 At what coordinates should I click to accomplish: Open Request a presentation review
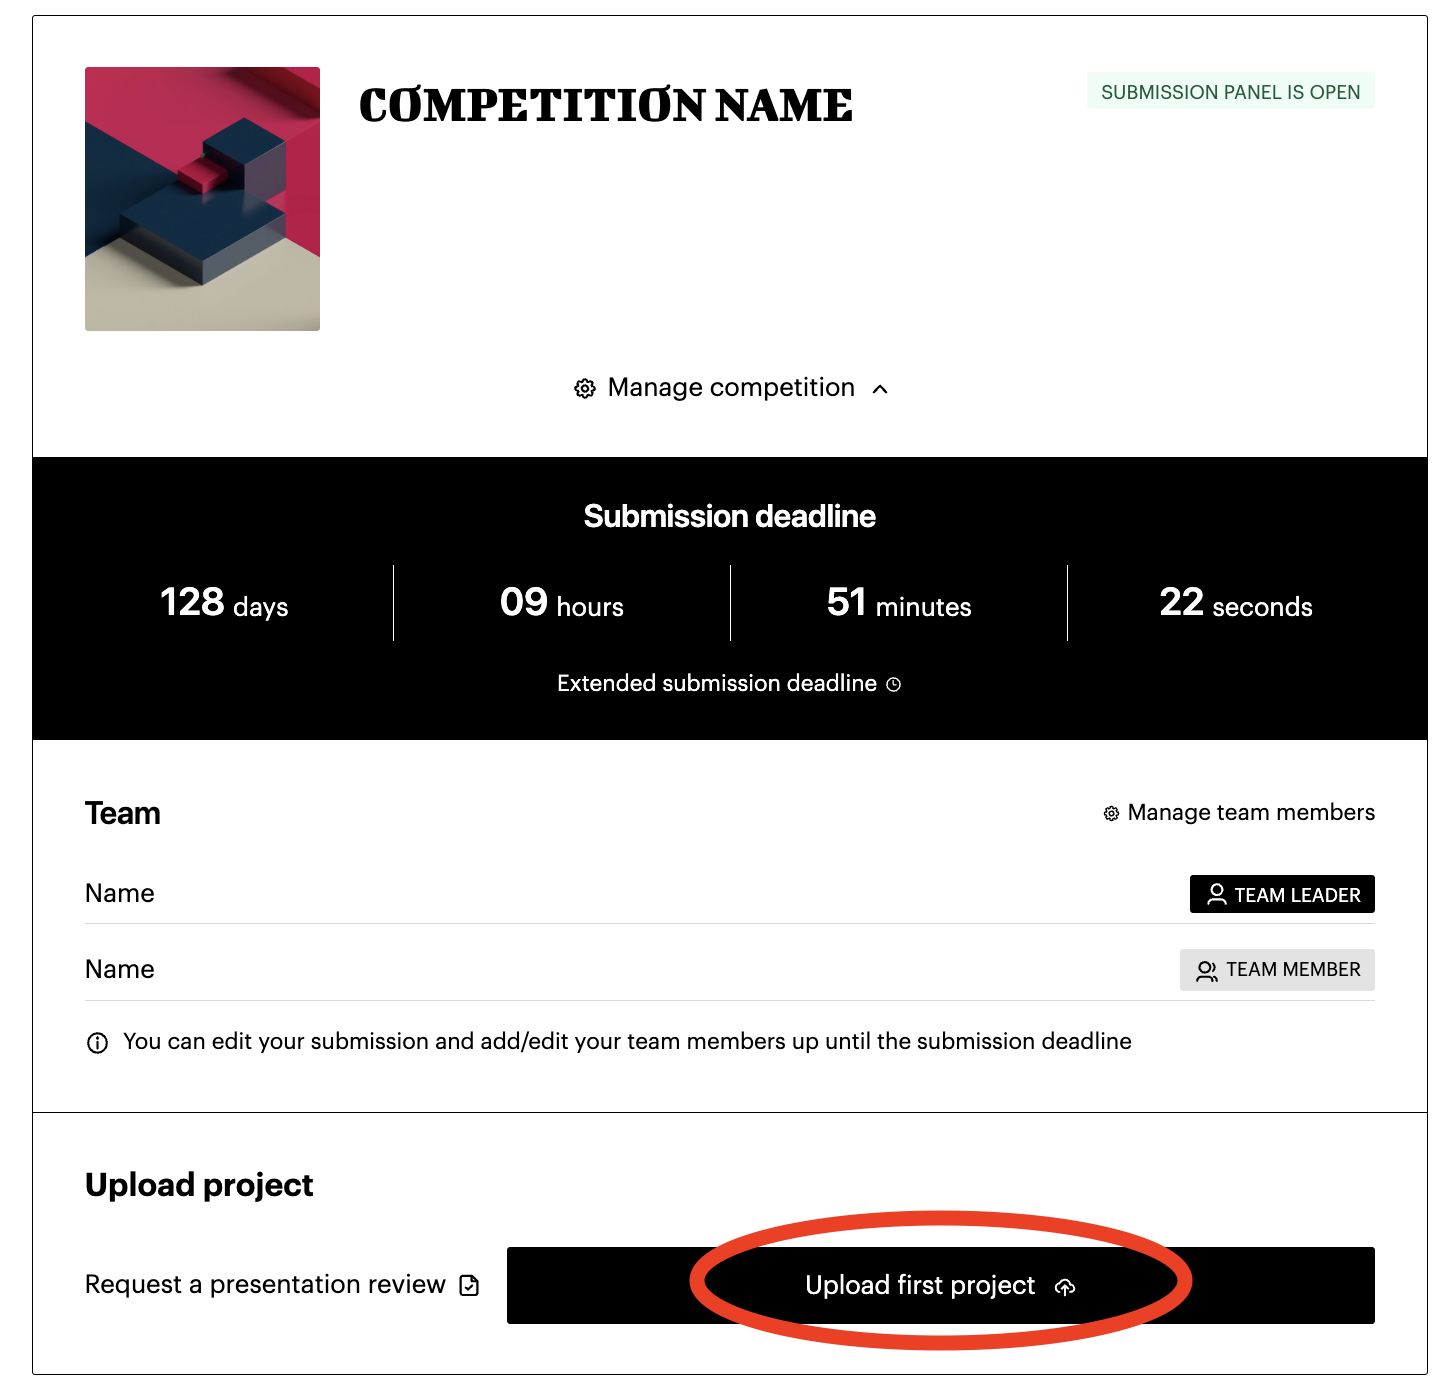265,1284
